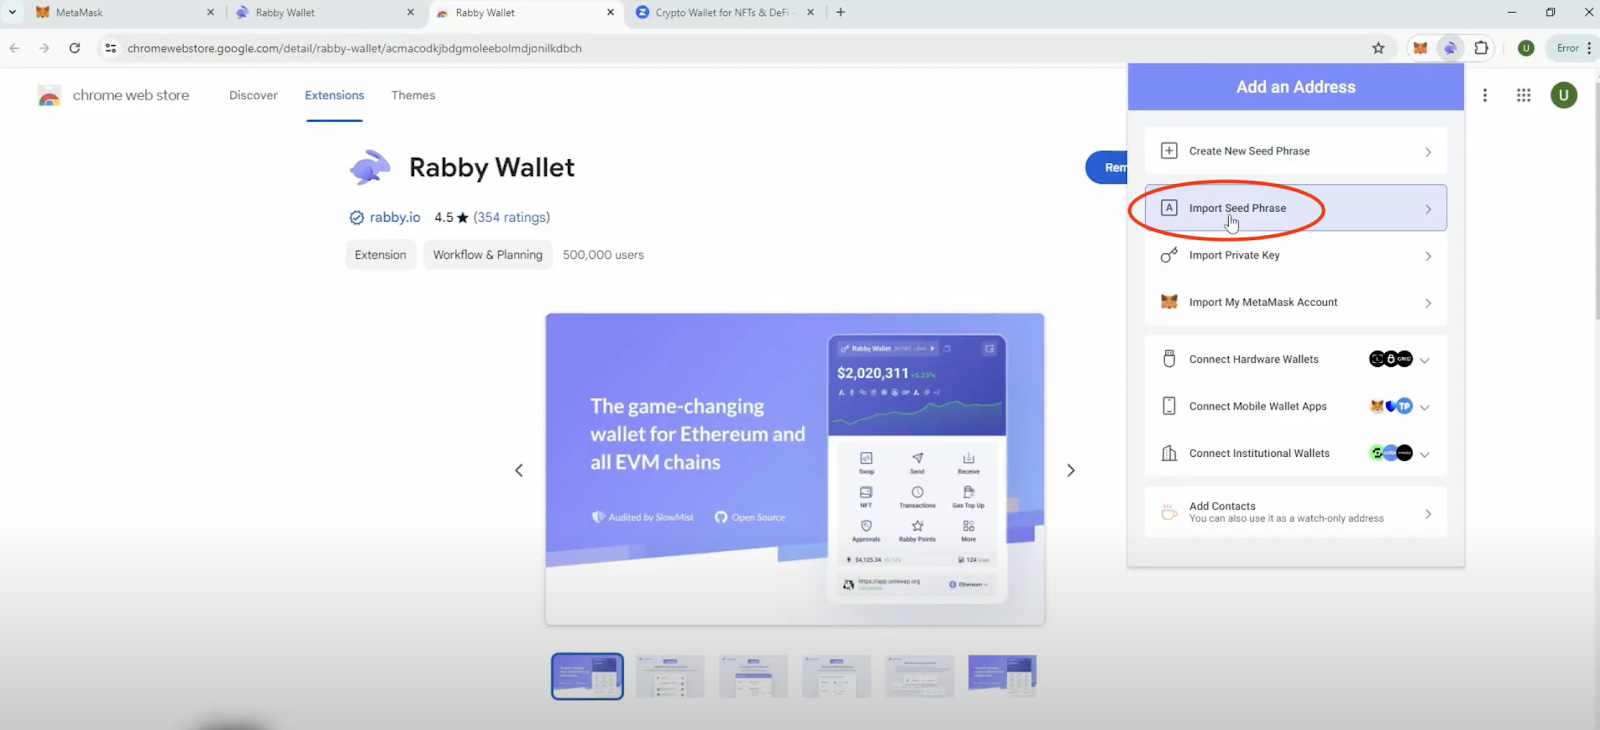The width and height of the screenshot is (1600, 730).
Task: Open Chrome's three-dot menu
Action: (x=1589, y=48)
